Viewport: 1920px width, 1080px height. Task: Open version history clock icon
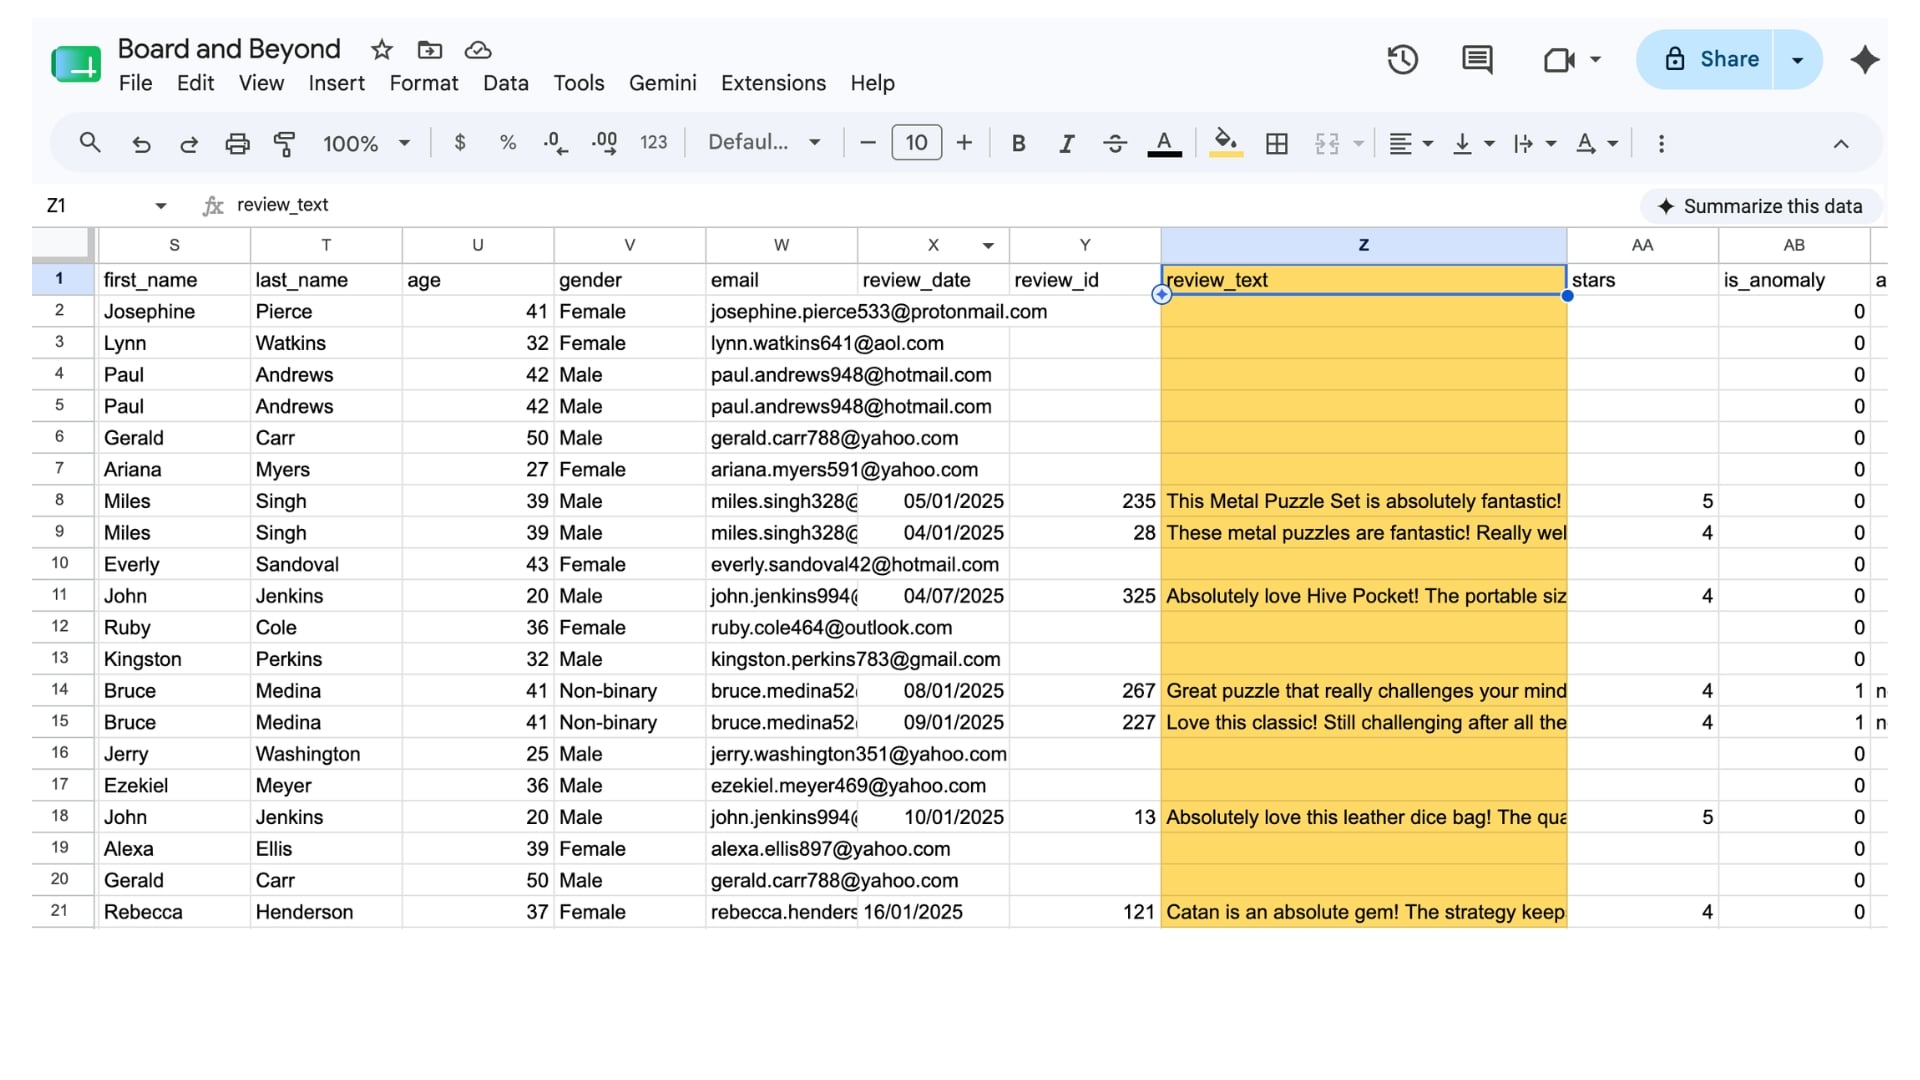pos(1402,60)
